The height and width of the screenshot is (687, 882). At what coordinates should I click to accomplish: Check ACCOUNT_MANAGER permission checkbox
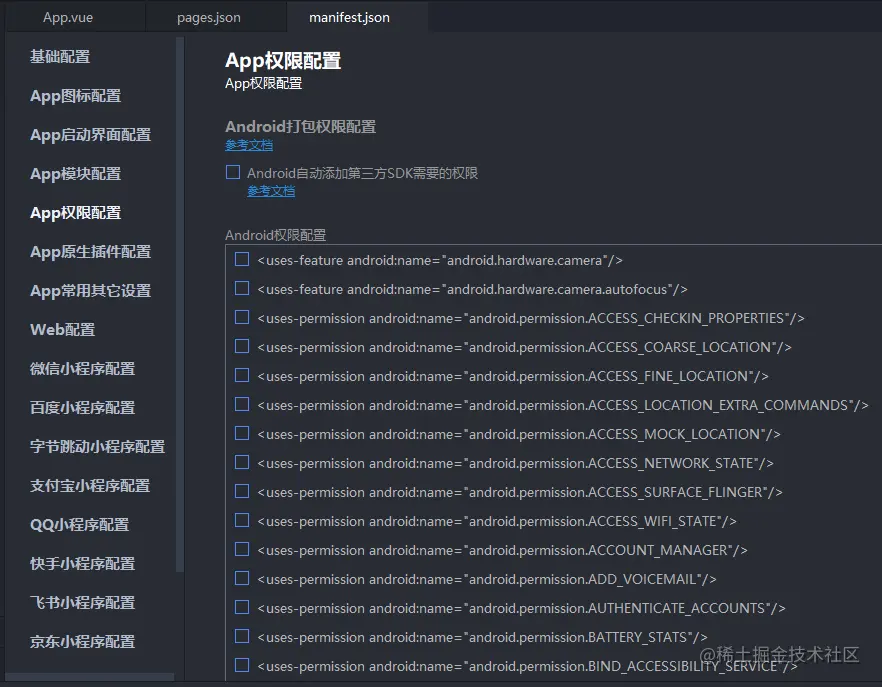(x=242, y=549)
